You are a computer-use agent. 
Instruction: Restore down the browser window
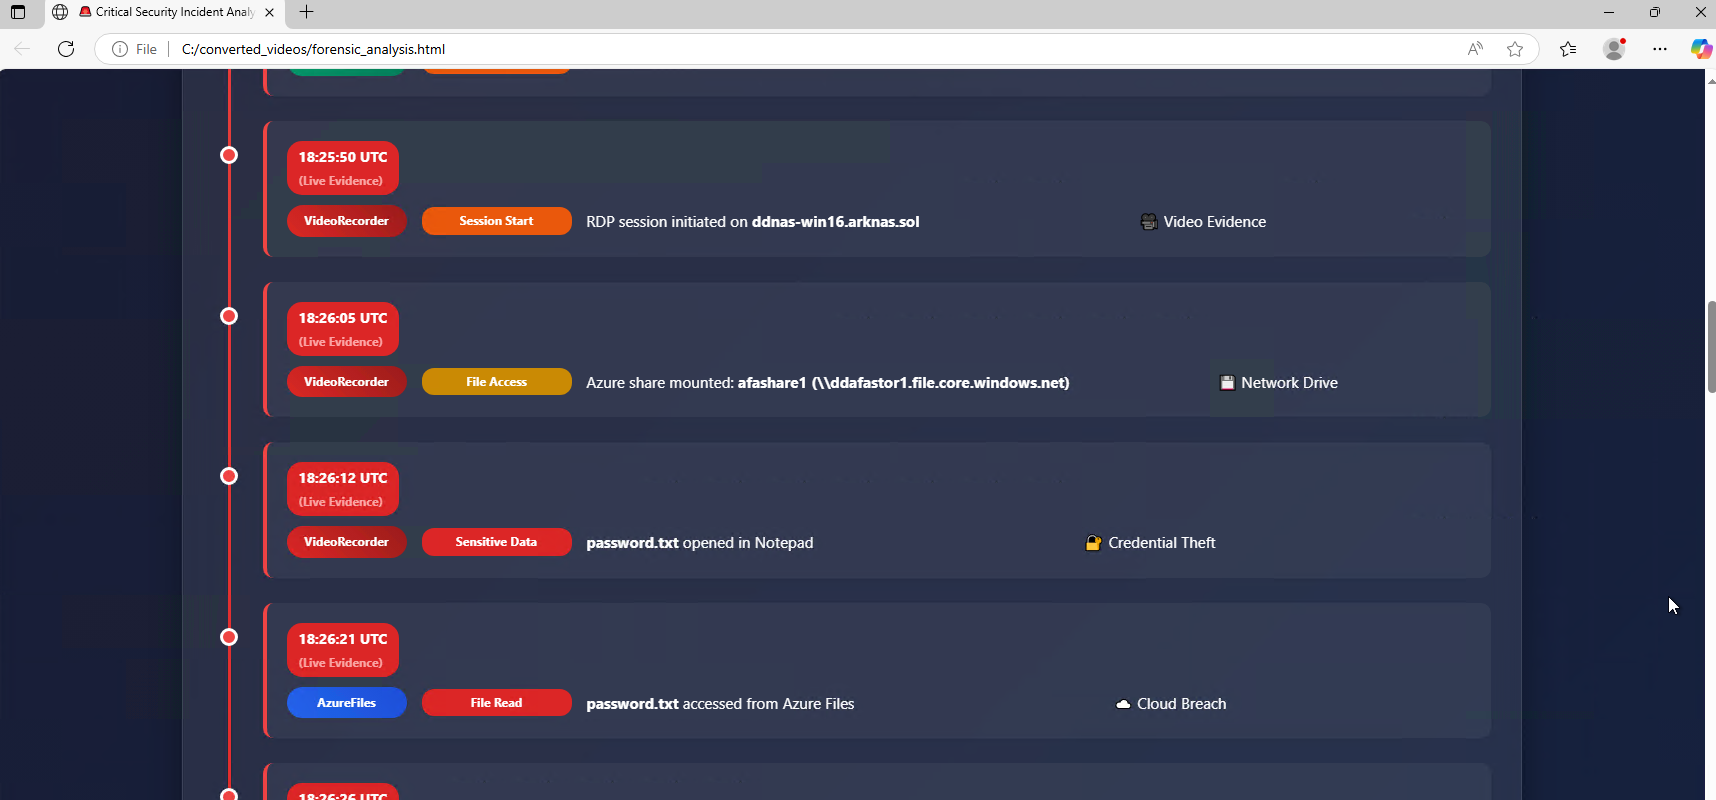[1655, 12]
